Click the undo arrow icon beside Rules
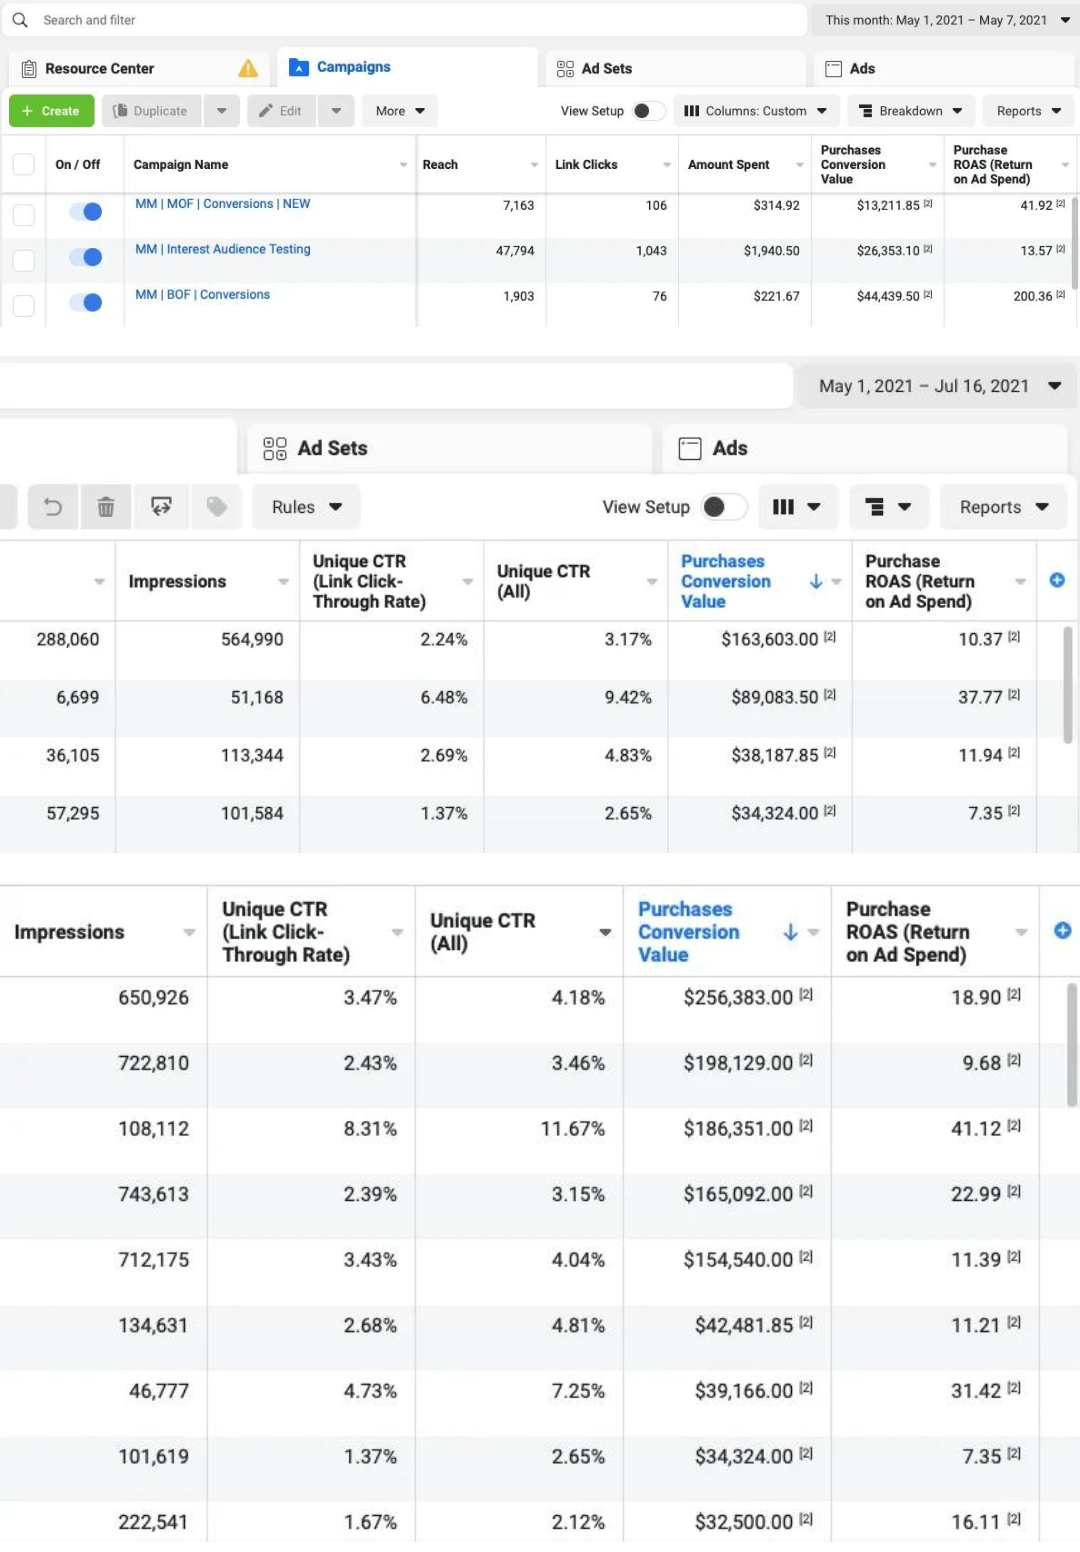This screenshot has height=1552, width=1080. 53,507
